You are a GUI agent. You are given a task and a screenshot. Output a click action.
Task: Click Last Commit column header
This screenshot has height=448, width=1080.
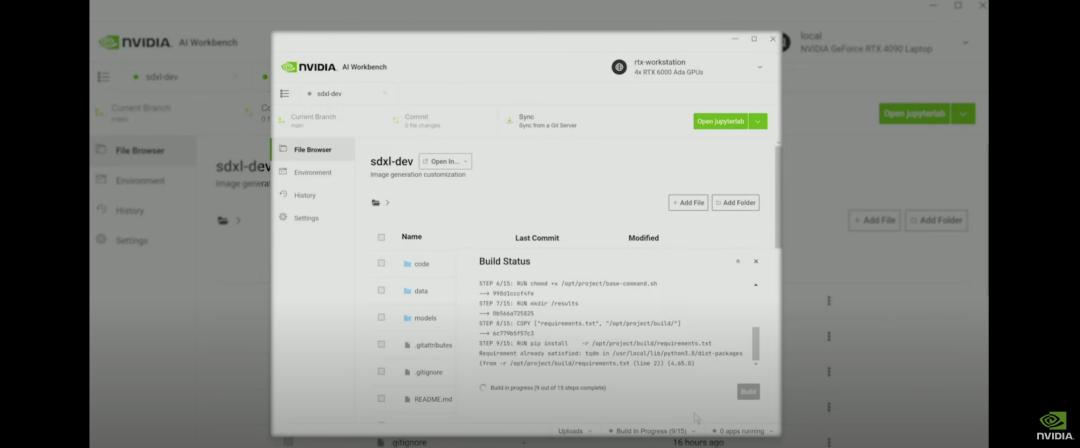click(537, 238)
